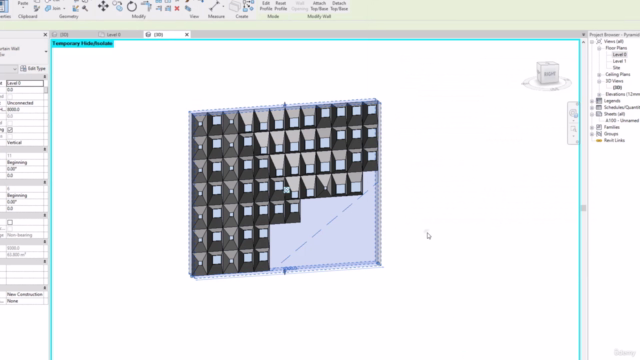Collapse the Sheets (all) node
Image resolution: width=640 pixels, height=360 pixels.
pos(592,114)
